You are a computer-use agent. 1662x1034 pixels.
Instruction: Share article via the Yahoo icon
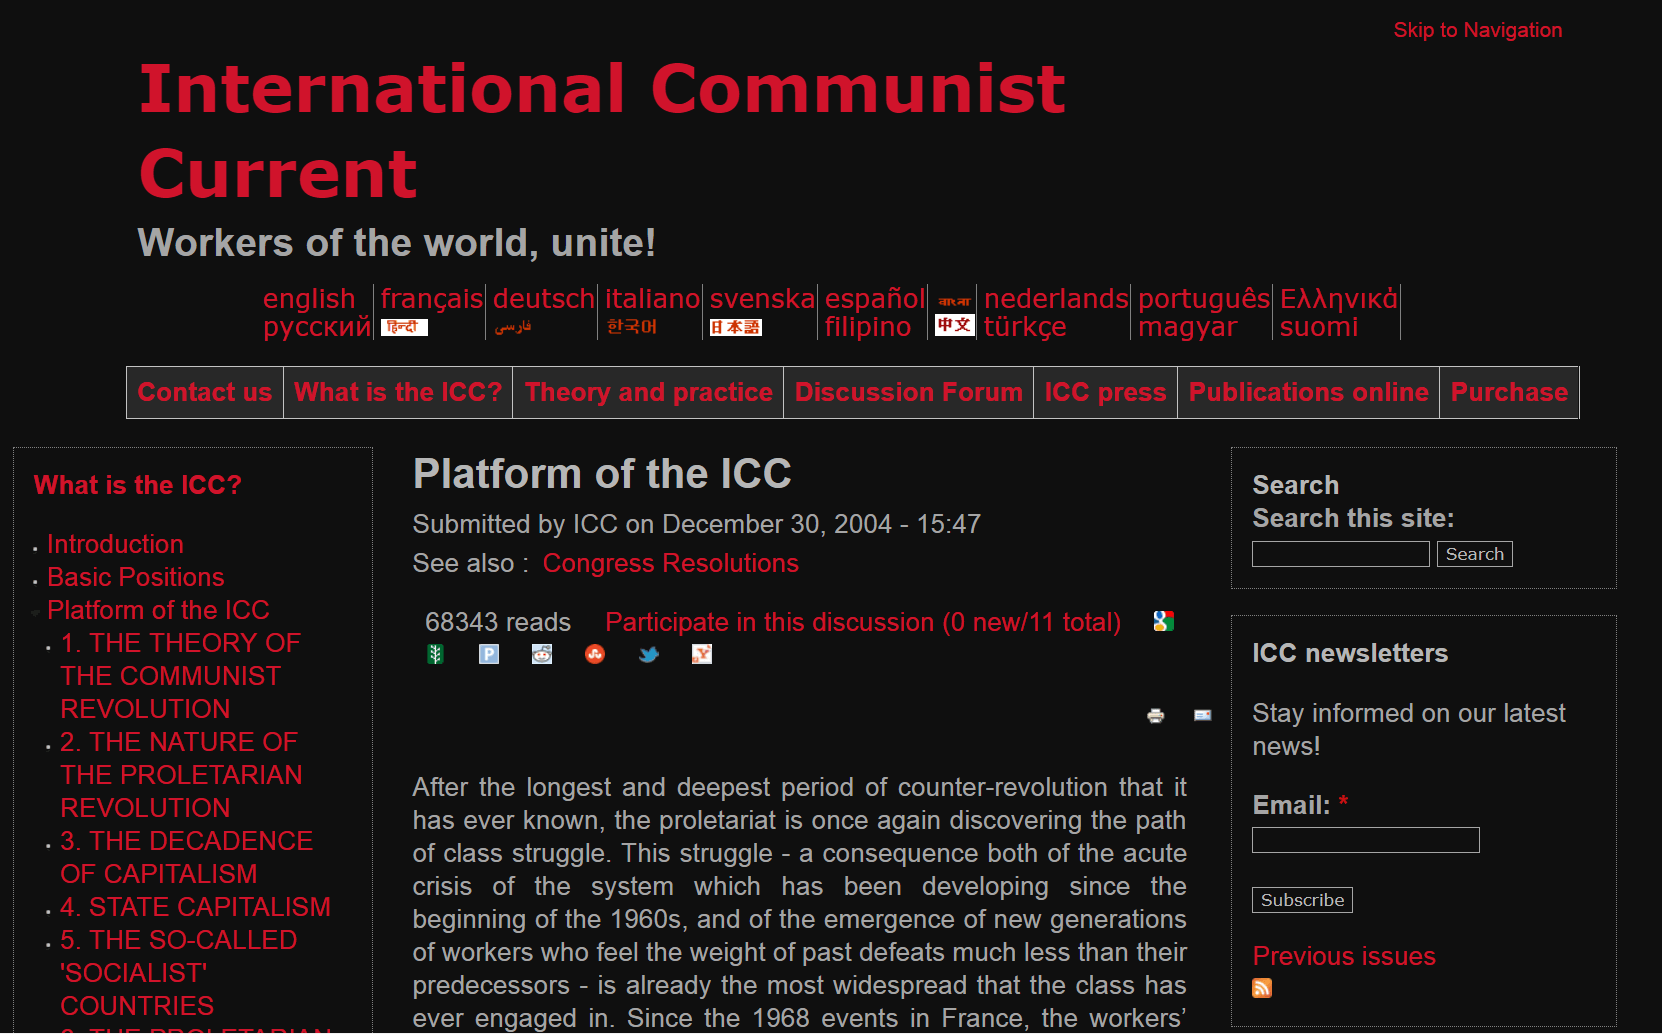click(702, 654)
